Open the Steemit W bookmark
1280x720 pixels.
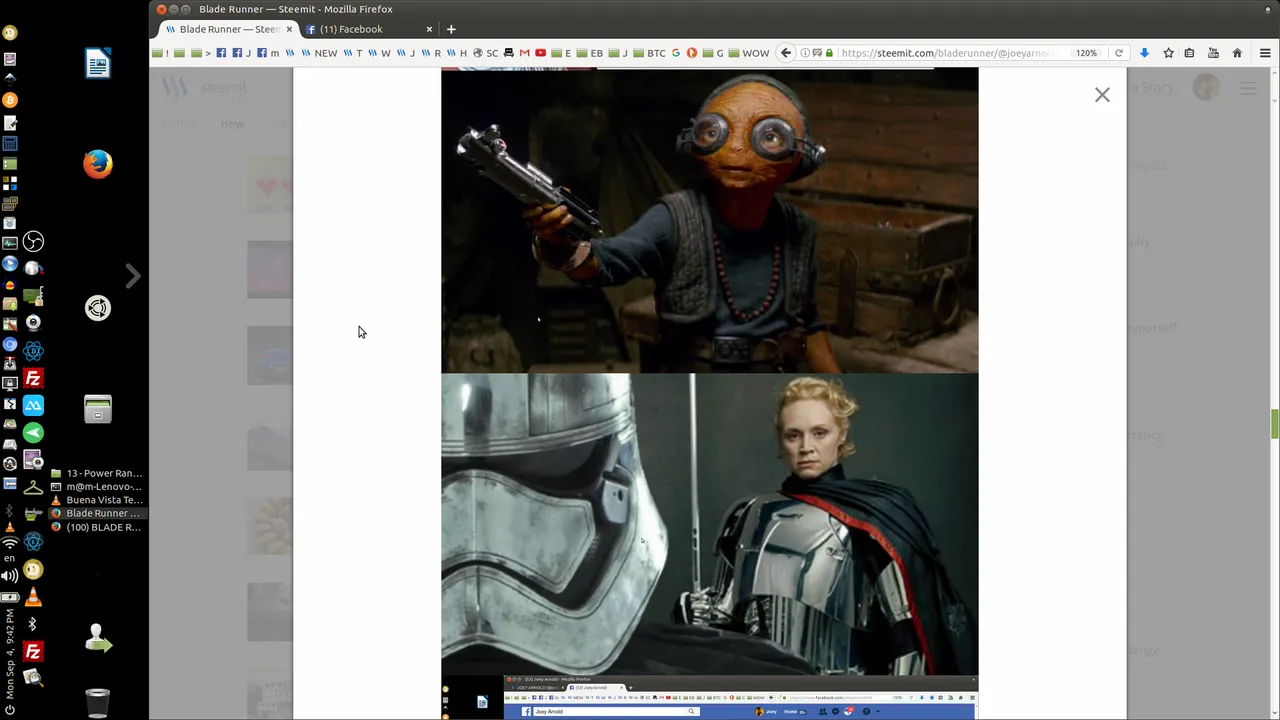tap(379, 53)
